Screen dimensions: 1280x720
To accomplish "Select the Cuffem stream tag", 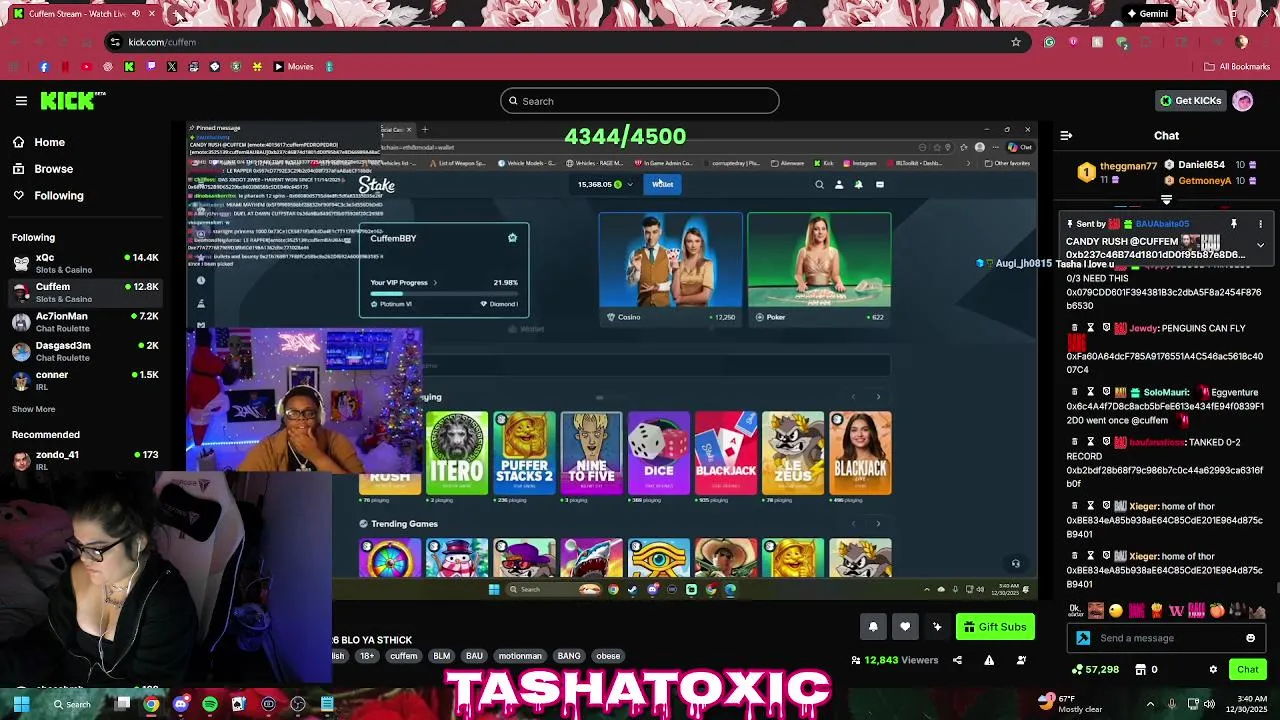I will pos(404,656).
